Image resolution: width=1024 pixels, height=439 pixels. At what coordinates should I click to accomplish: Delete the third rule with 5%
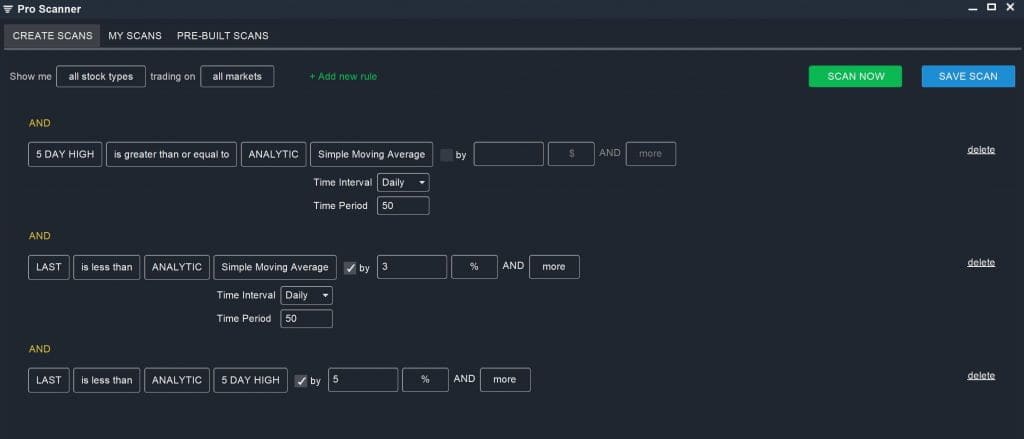click(x=981, y=376)
